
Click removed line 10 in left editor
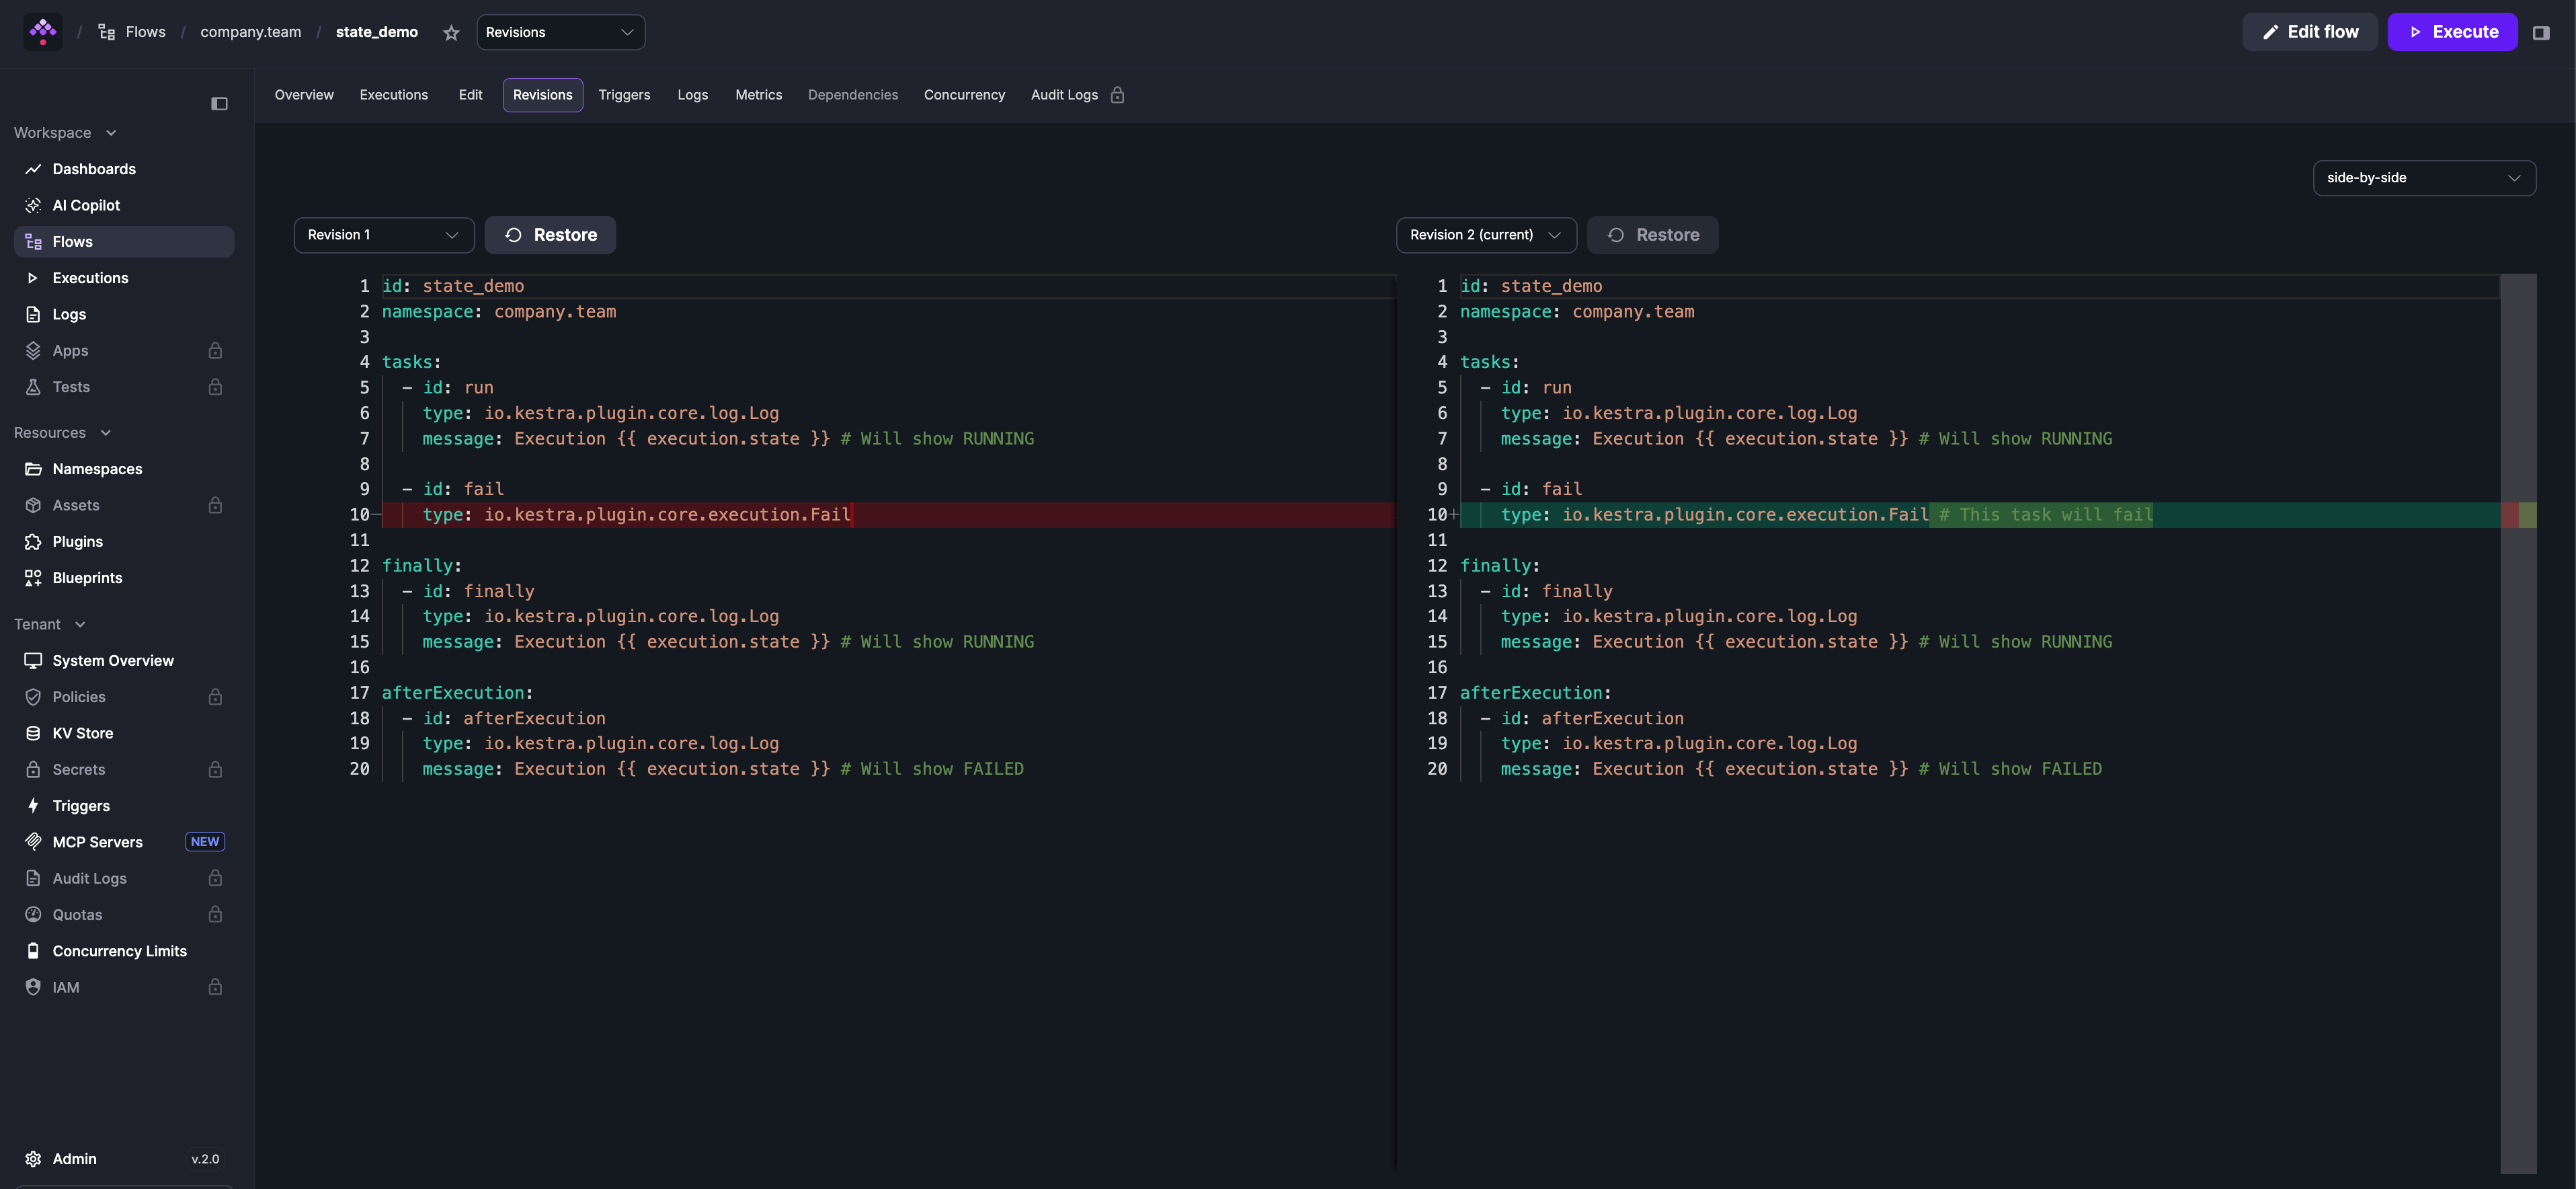[888, 515]
